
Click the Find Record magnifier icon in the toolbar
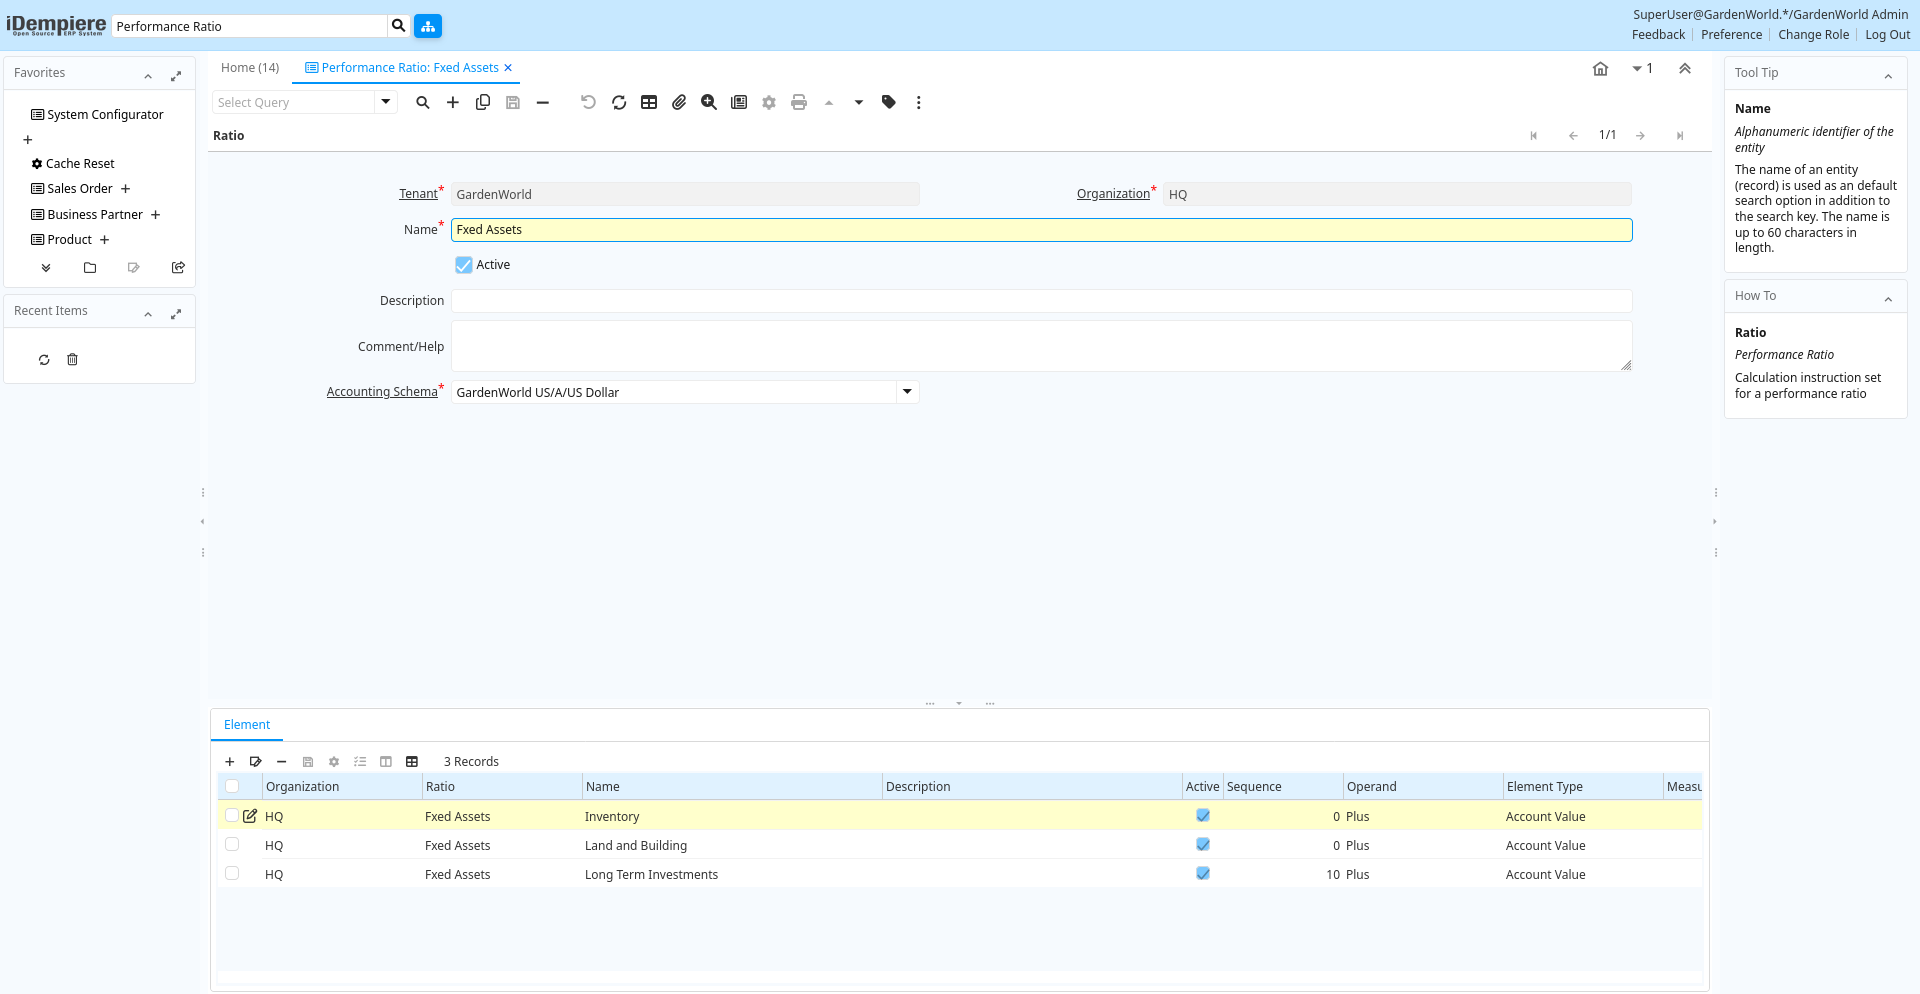[423, 102]
